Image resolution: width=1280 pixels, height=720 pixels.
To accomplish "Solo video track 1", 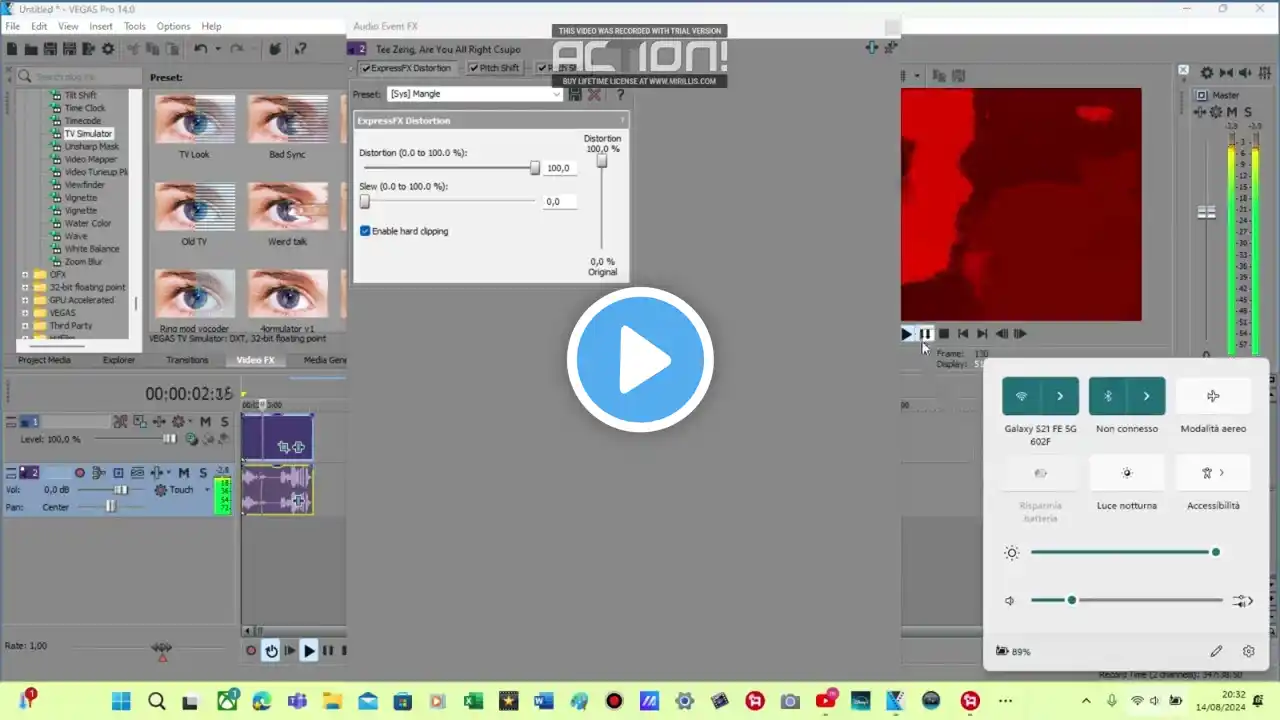I will click(224, 422).
